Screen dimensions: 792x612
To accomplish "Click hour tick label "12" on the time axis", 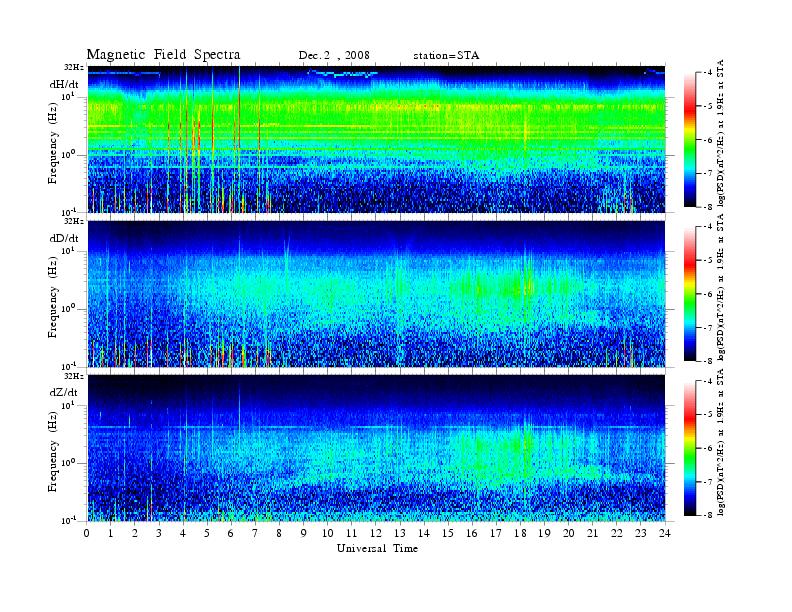I will point(376,533).
